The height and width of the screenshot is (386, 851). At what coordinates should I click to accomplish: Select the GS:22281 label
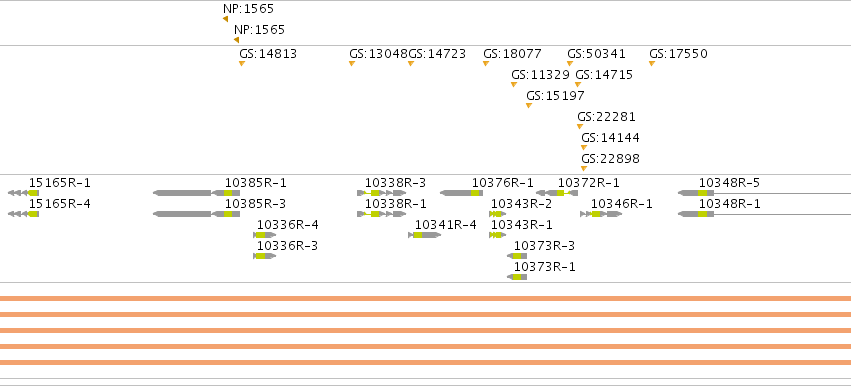(606, 117)
